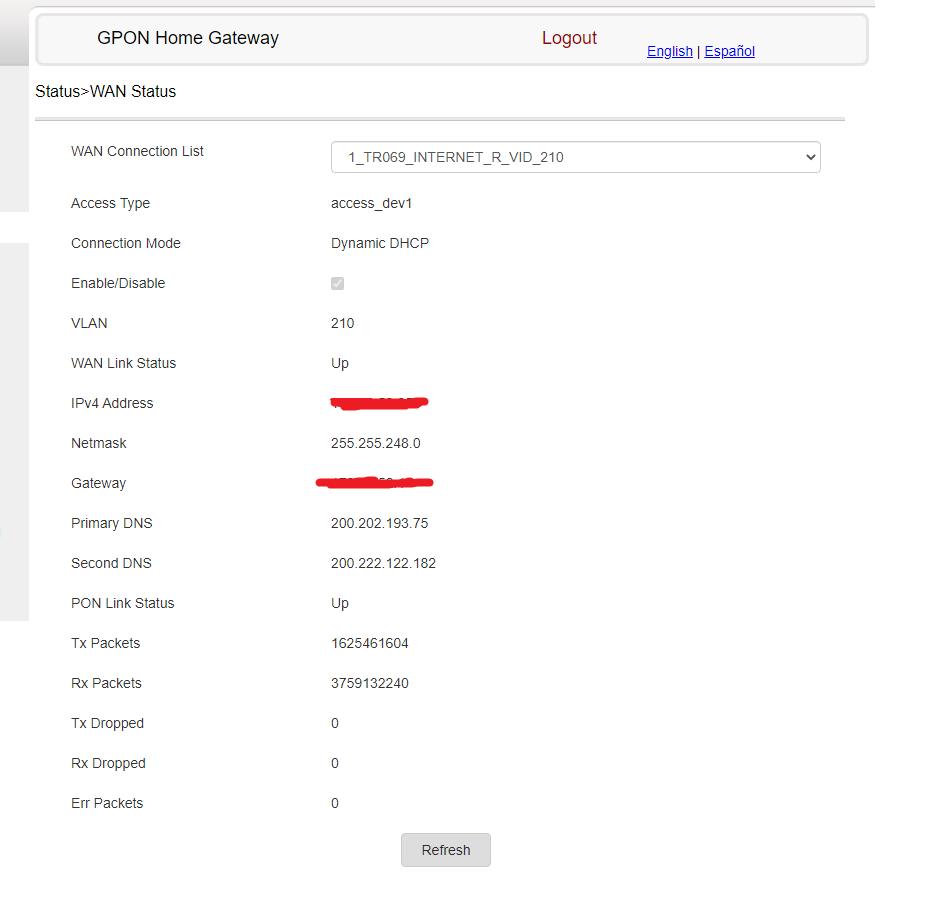
Task: Click the VLAN value 210
Action: [343, 323]
